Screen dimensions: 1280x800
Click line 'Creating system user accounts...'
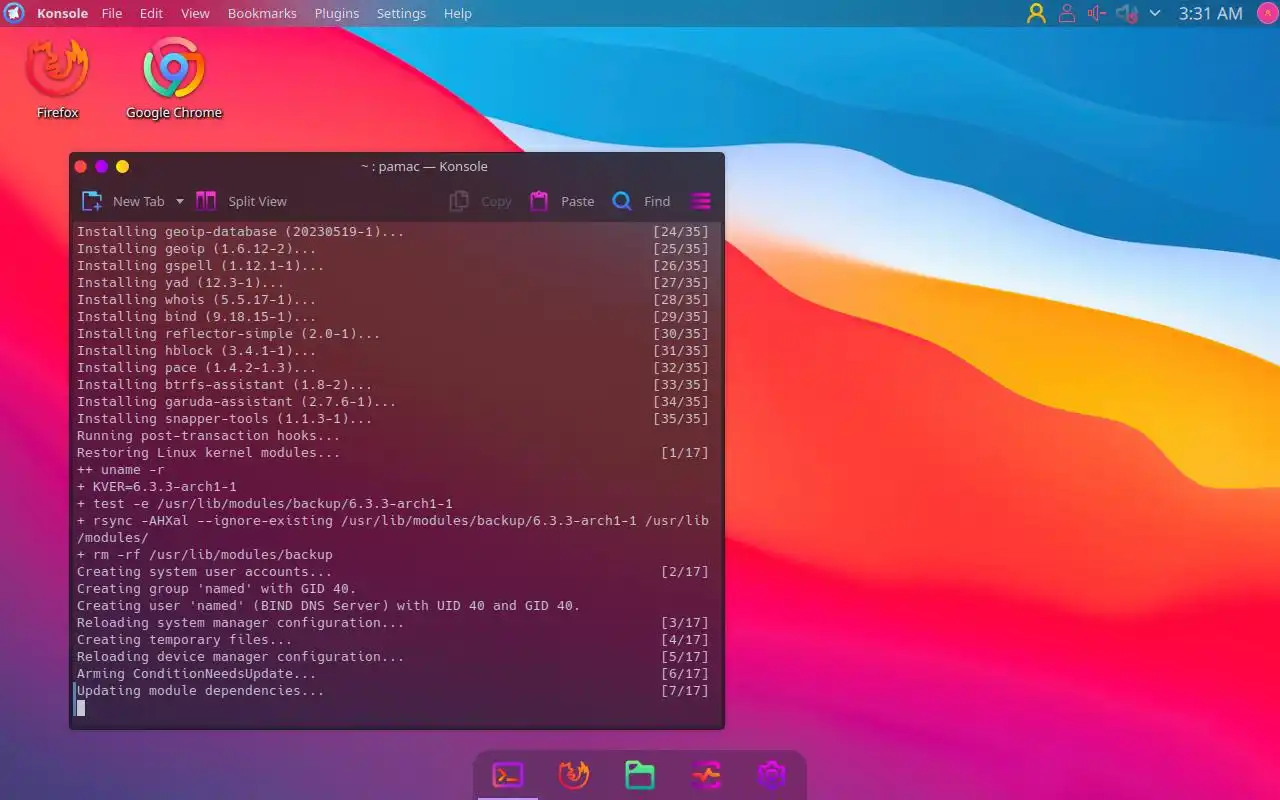point(205,571)
